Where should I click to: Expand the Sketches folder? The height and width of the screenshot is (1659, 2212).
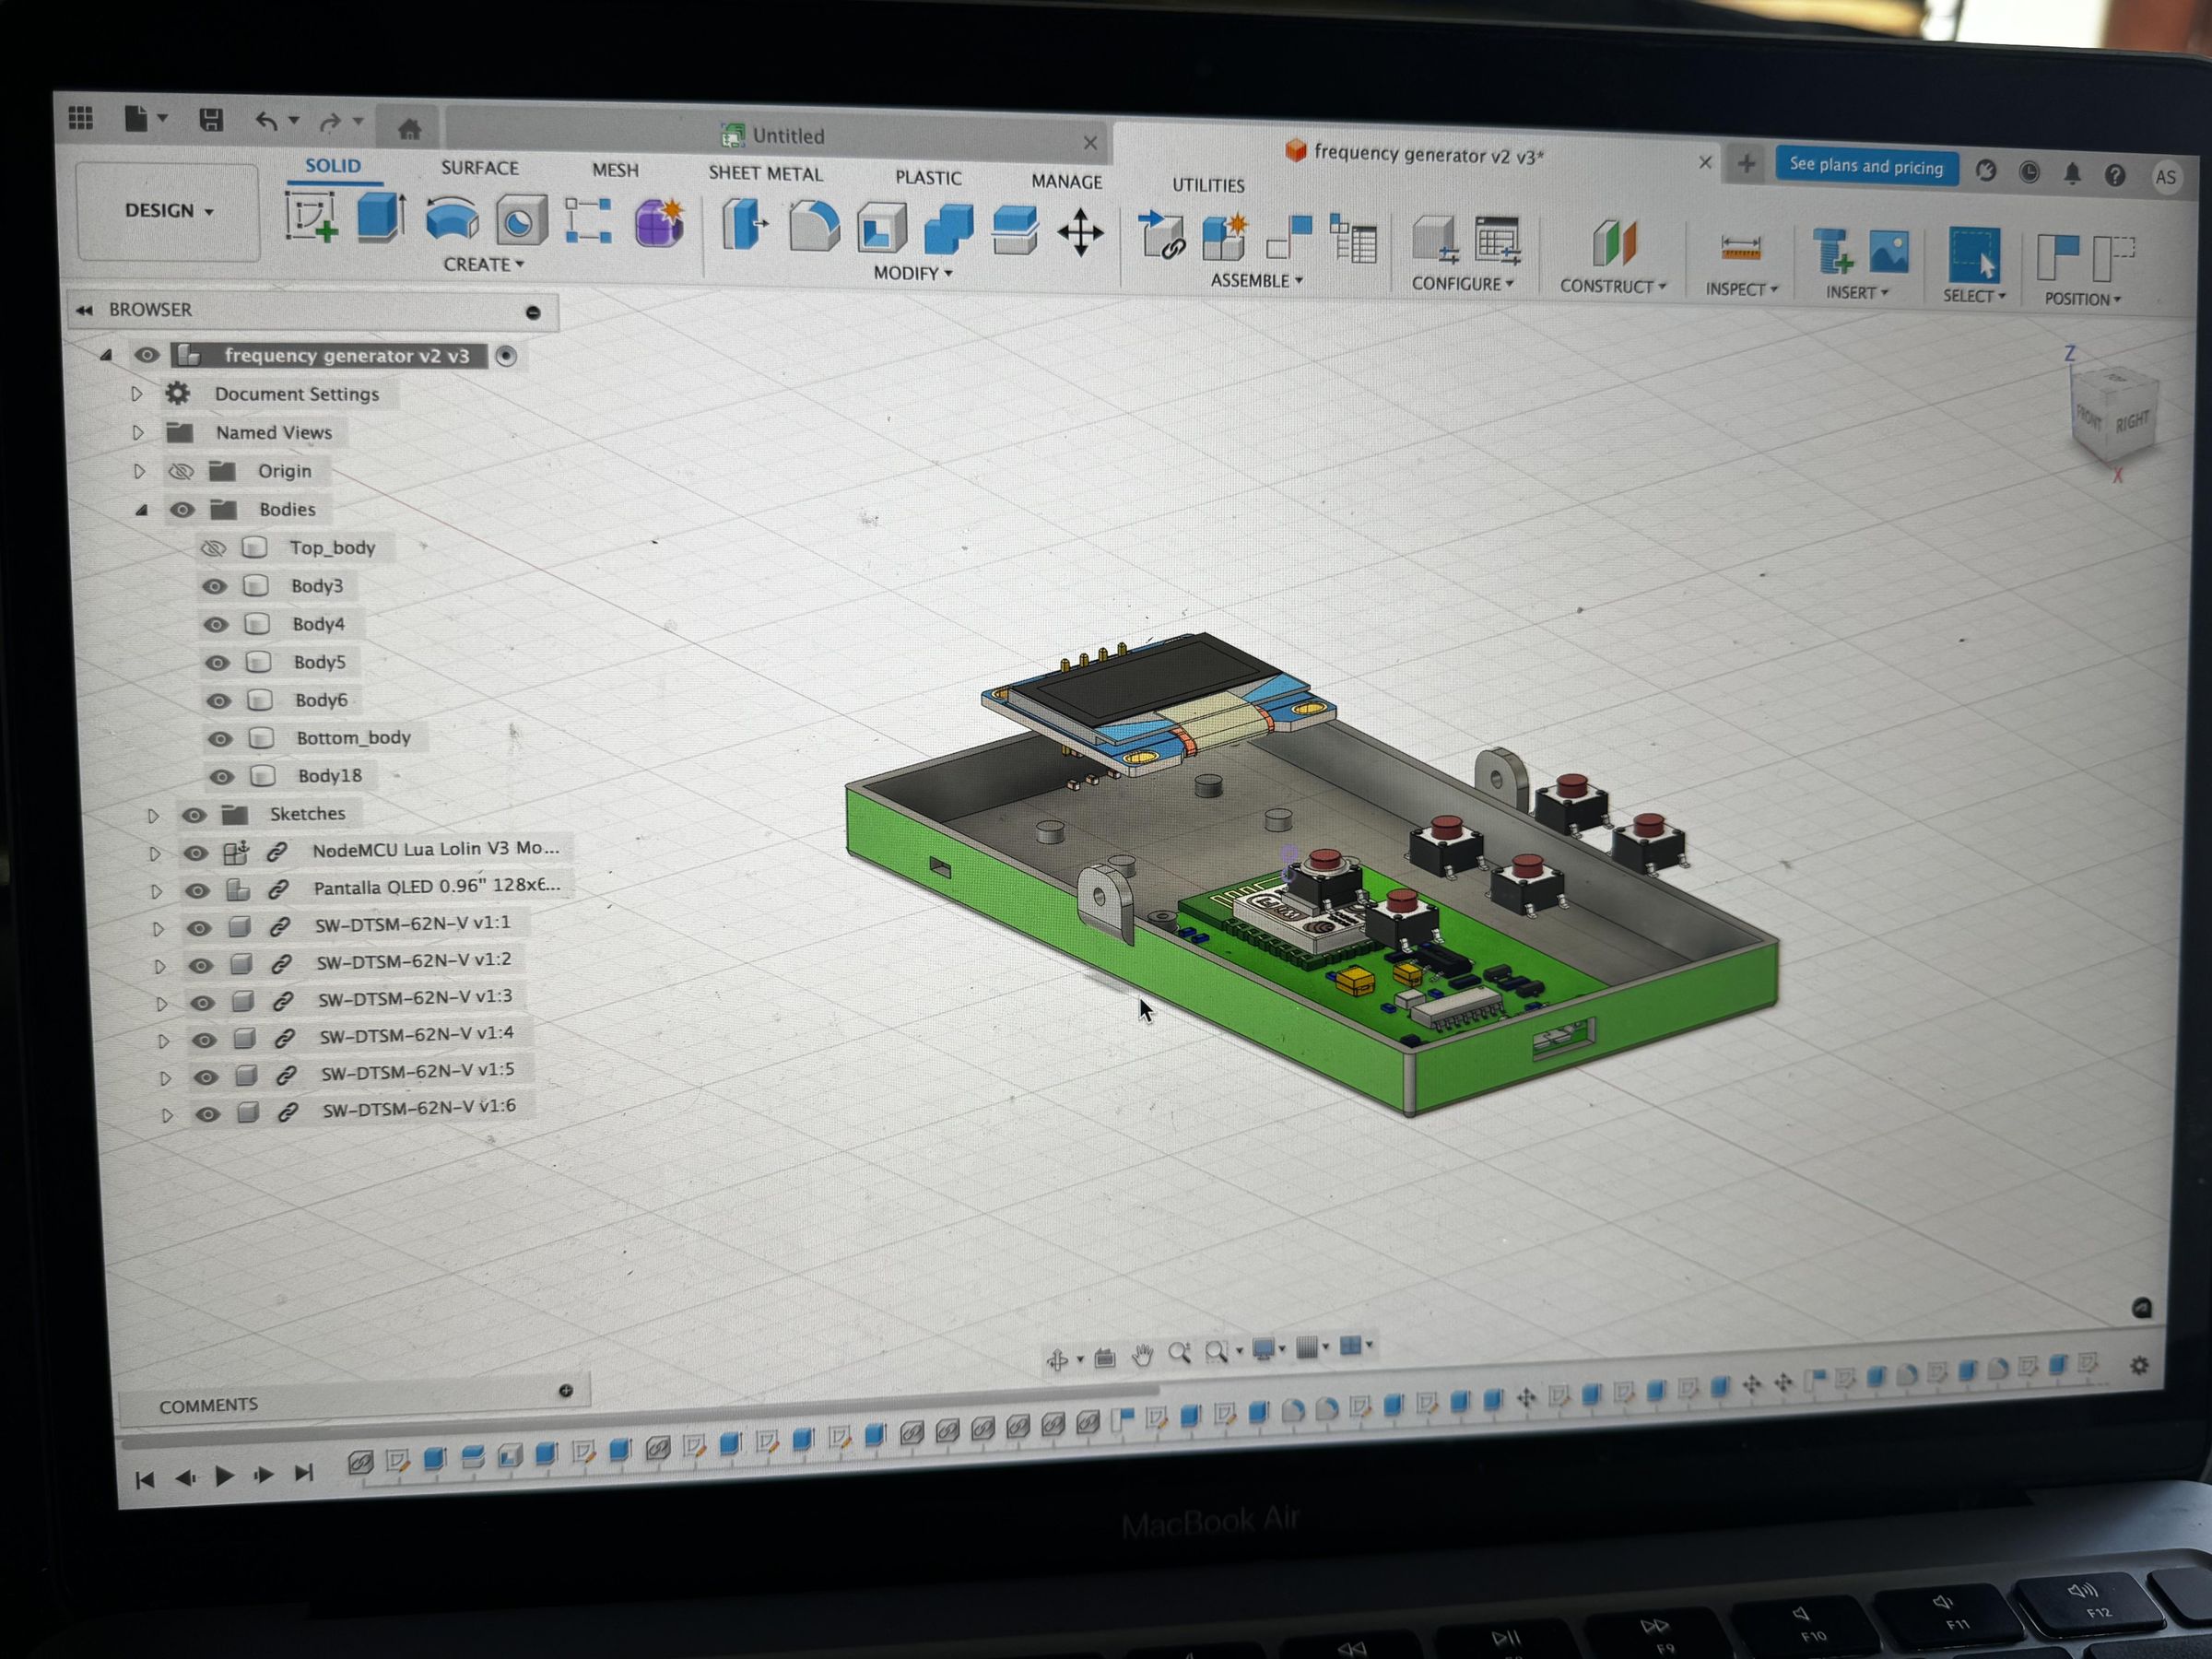click(x=153, y=815)
